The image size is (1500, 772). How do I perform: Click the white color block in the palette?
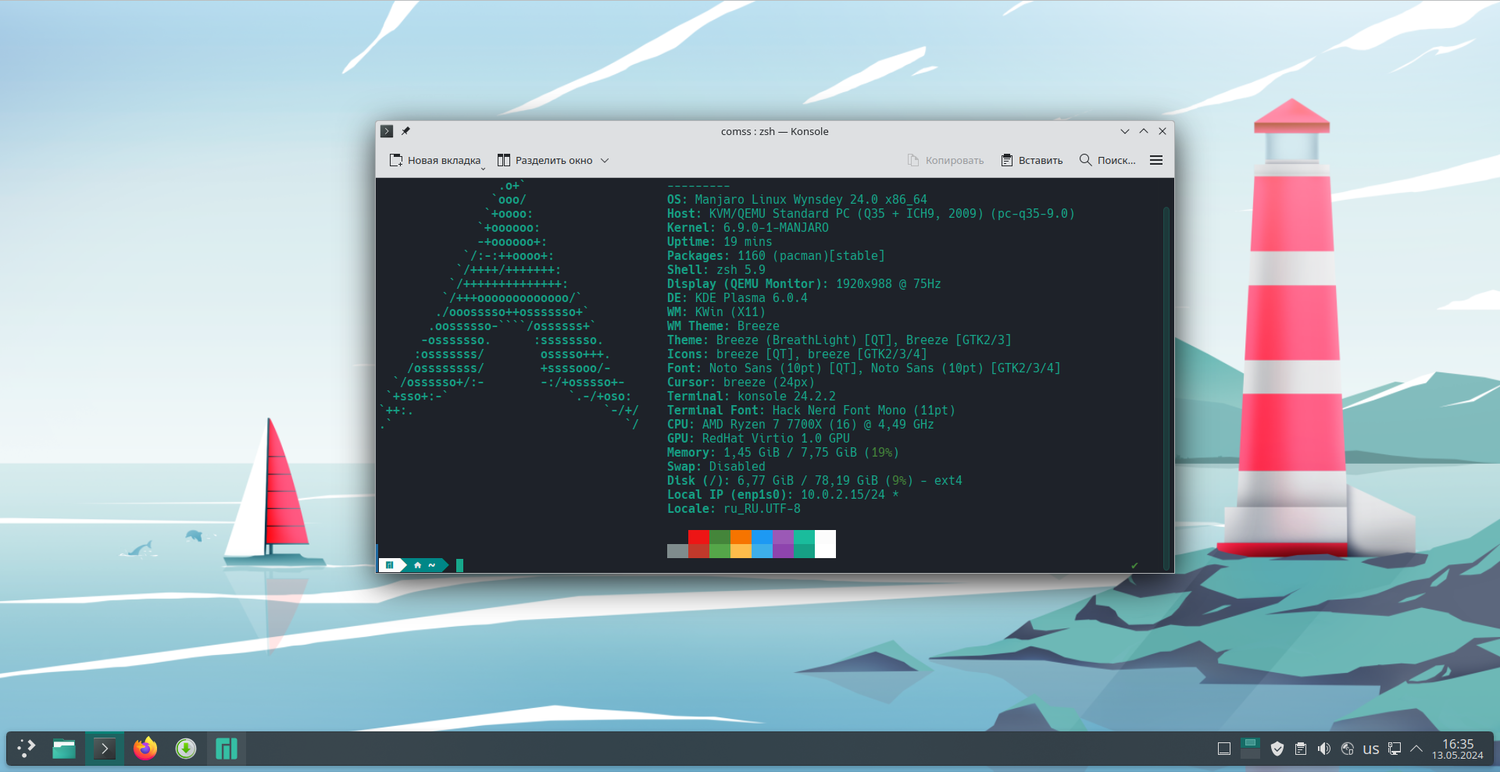point(825,544)
